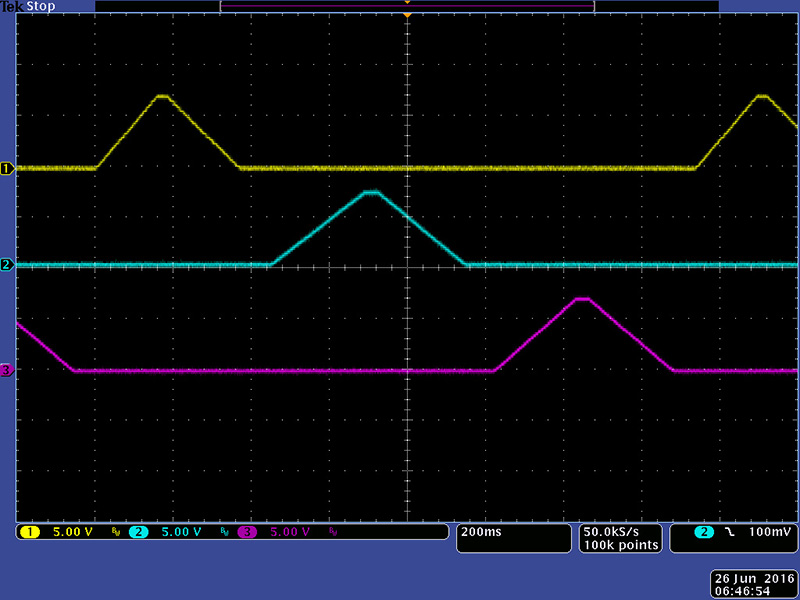Image resolution: width=800 pixels, height=600 pixels.
Task: Click the falling-edge trigger slope icon
Action: [729, 532]
